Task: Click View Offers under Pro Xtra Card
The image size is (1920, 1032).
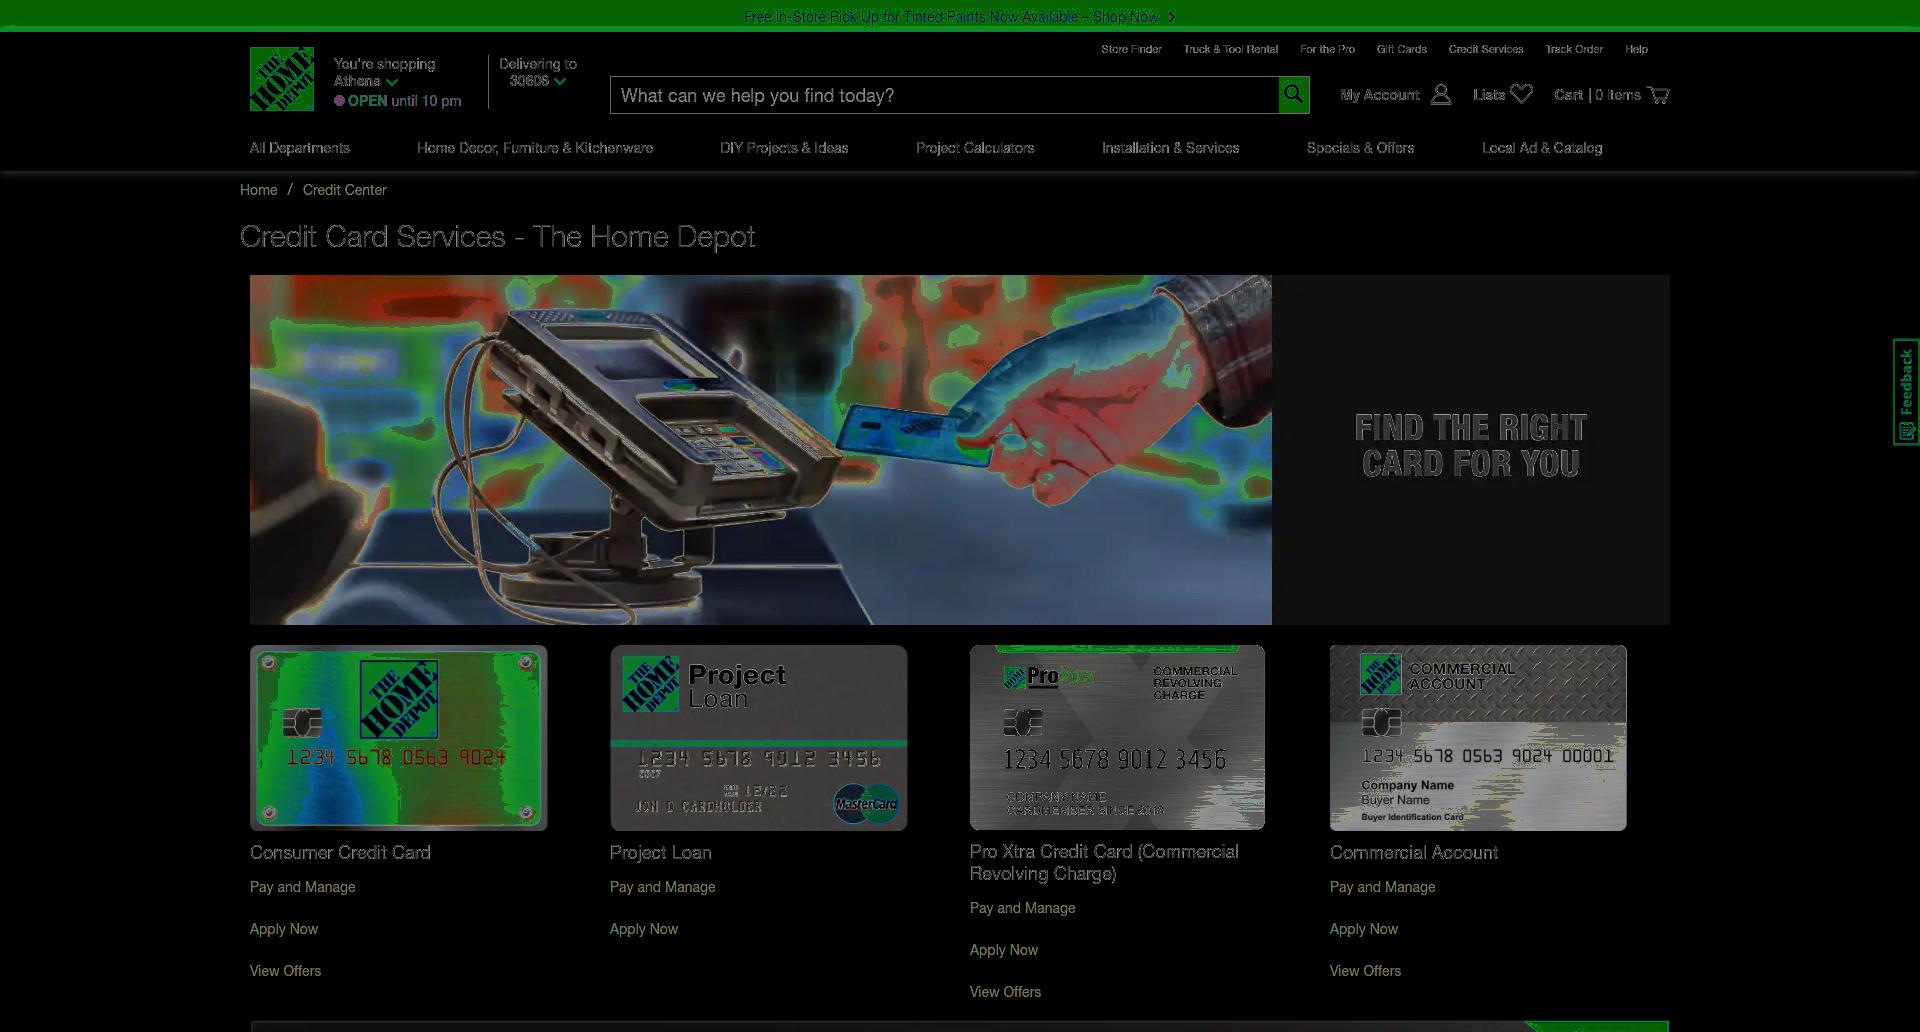Action: [x=1006, y=992]
